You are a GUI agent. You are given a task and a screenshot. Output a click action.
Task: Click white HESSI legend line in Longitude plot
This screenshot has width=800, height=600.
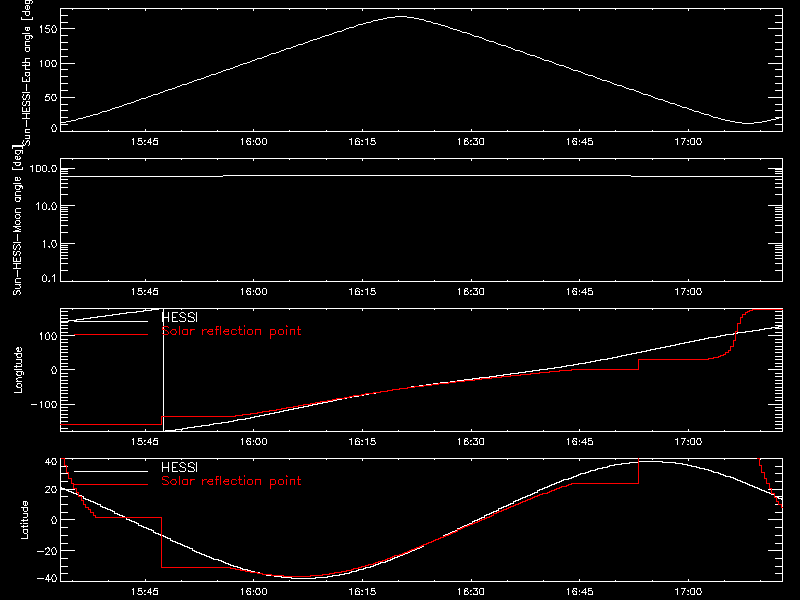tap(111, 321)
